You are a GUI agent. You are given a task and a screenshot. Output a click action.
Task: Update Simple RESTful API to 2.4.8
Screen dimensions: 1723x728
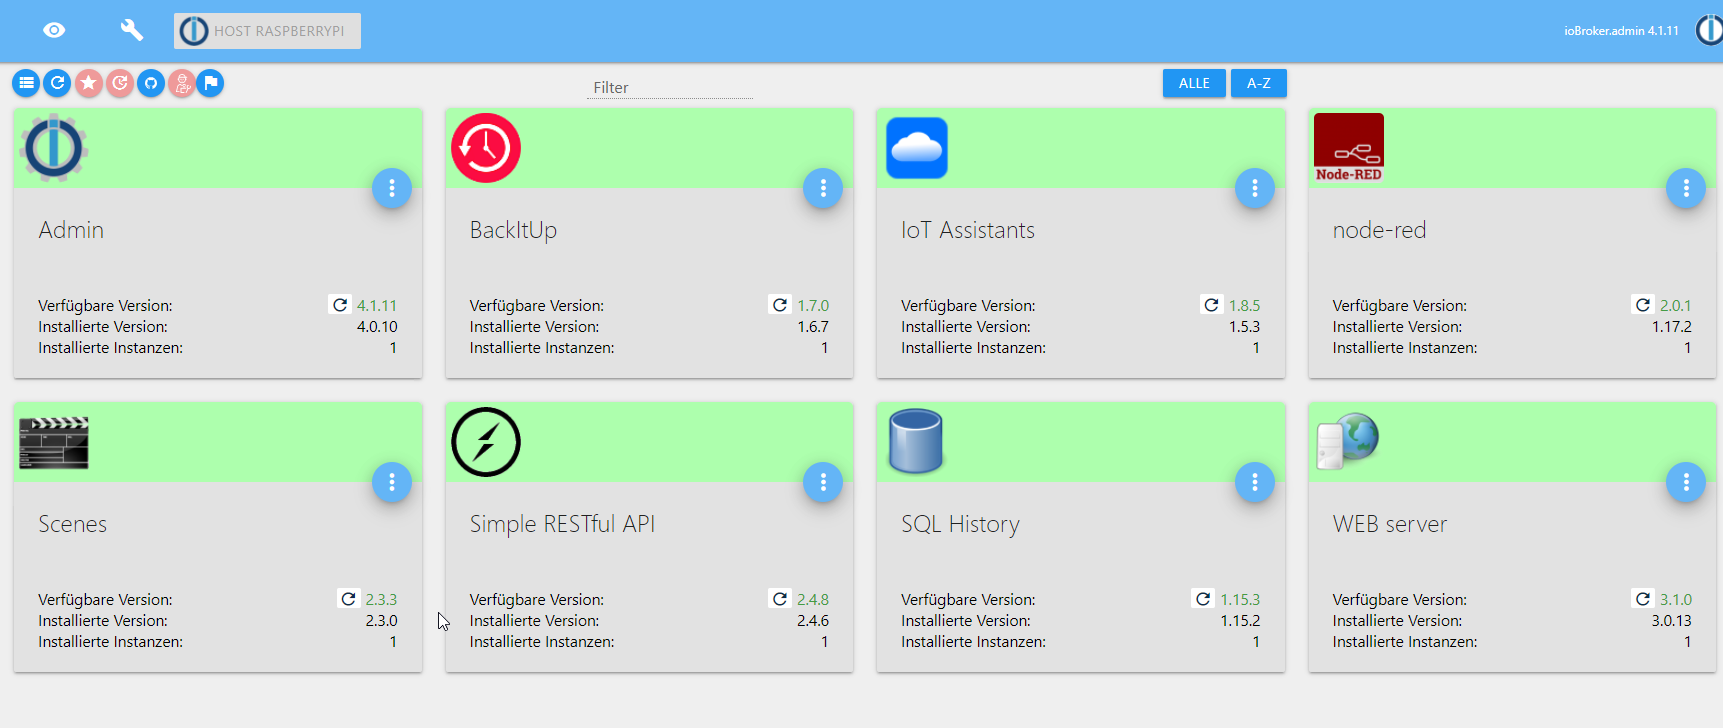[x=780, y=599]
